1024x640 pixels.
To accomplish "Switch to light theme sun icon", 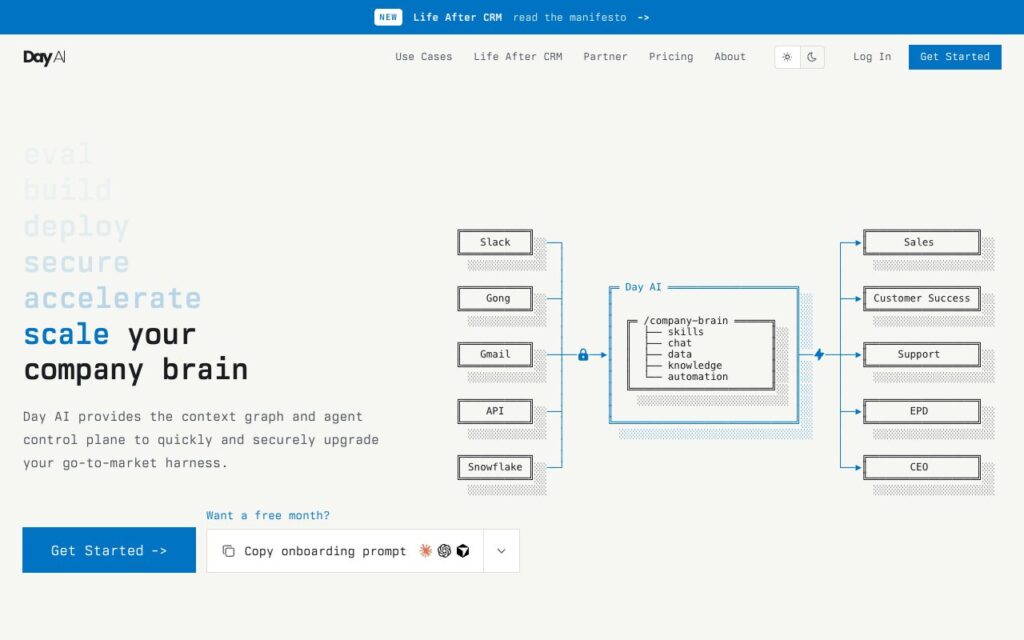I will (787, 57).
